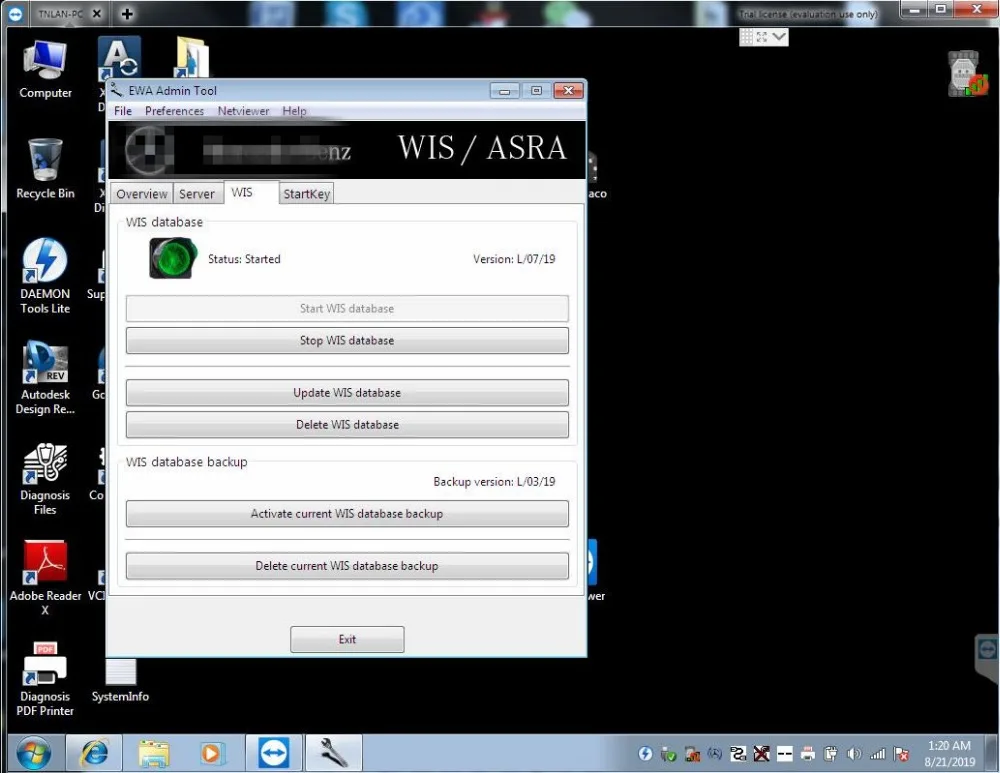The height and width of the screenshot is (773, 1000).
Task: Click the DAEMON Tools tray icon
Action: [645, 754]
